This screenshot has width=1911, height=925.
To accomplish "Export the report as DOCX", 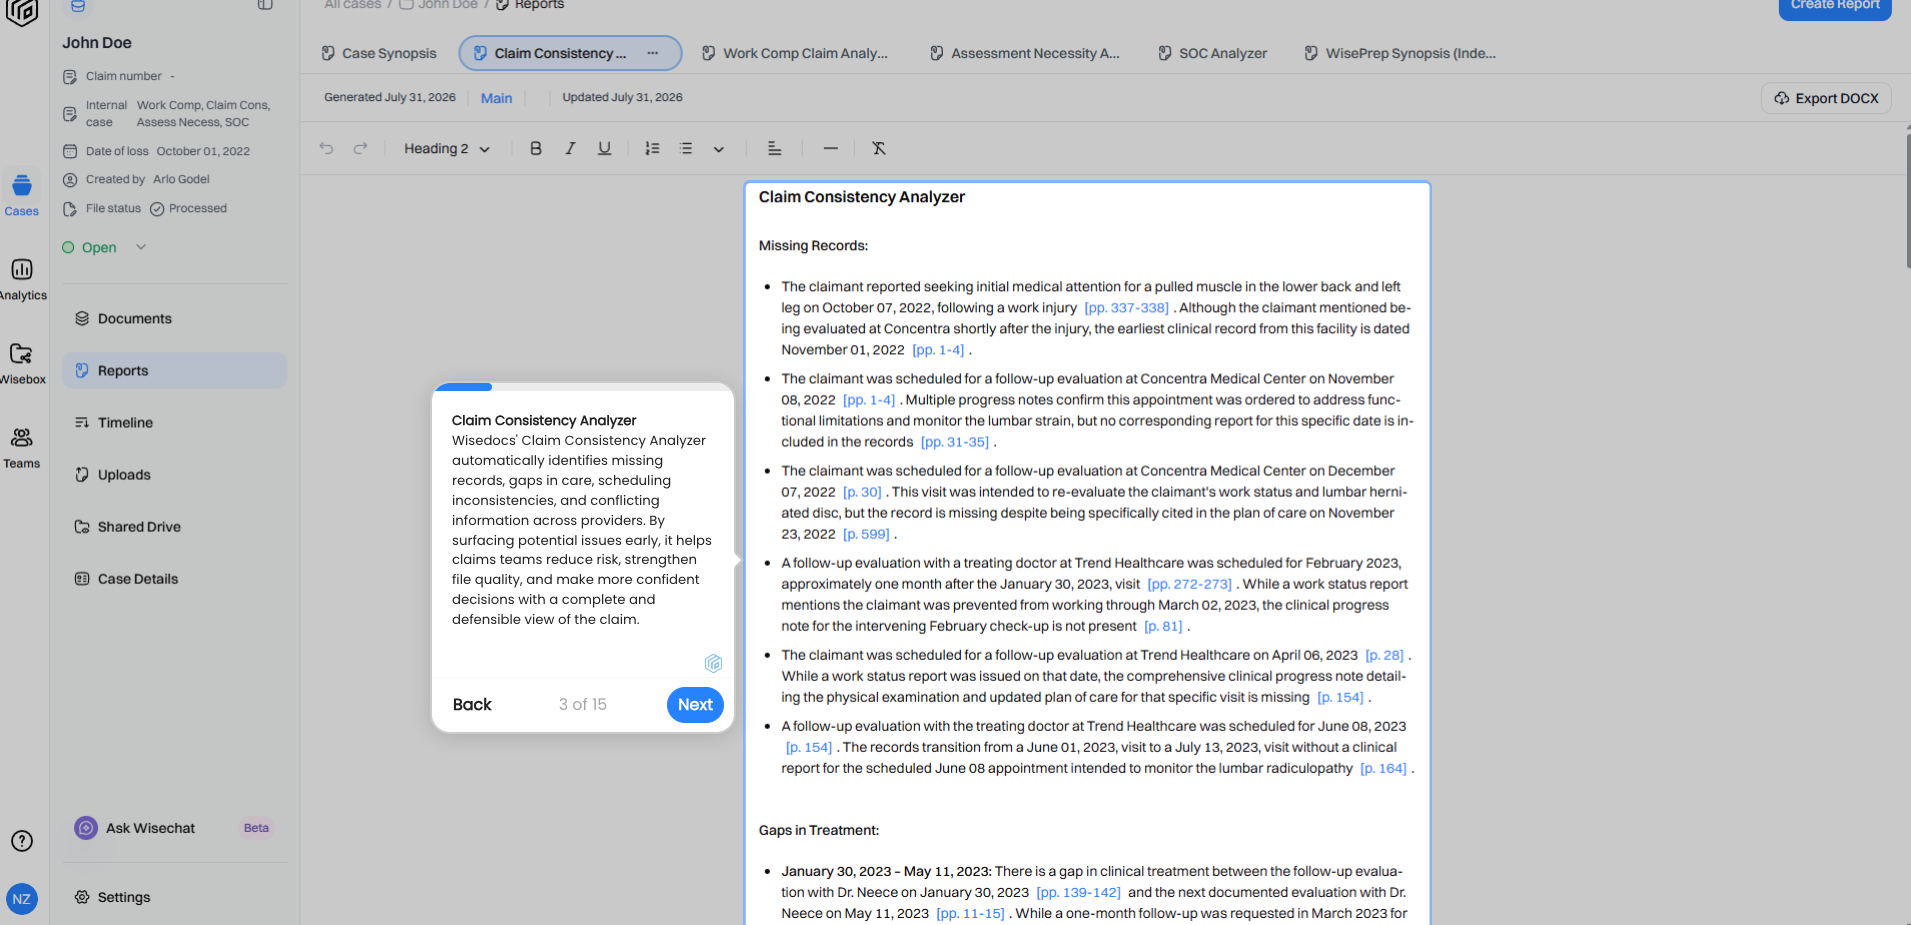I will click(1826, 98).
